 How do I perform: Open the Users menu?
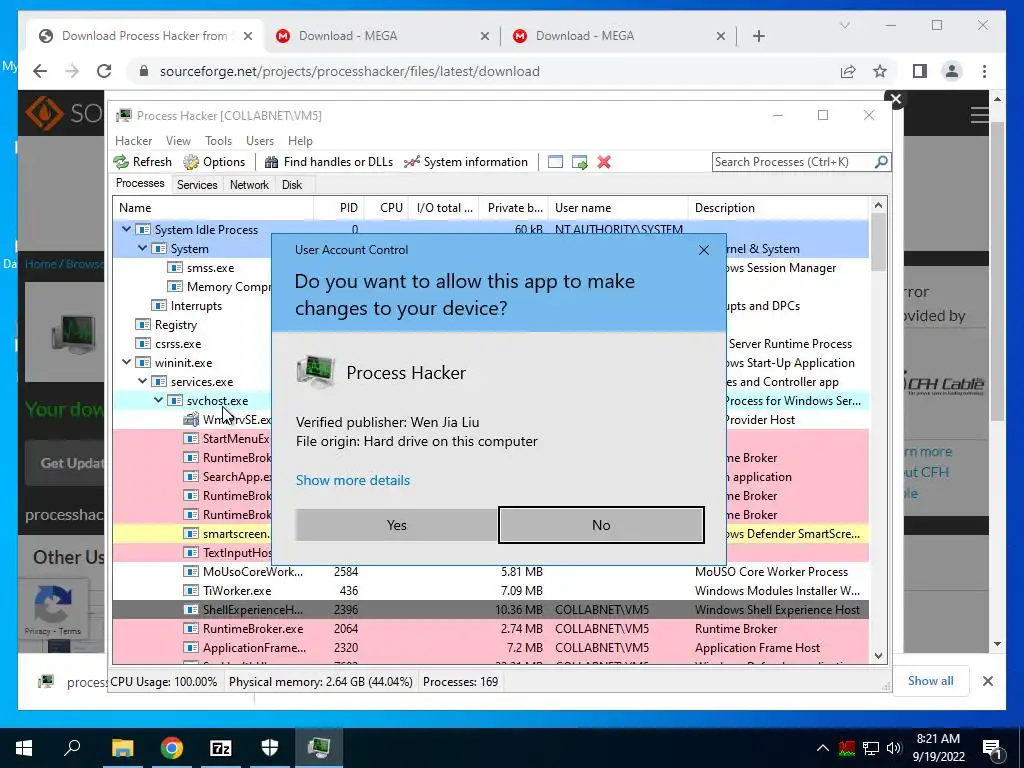click(x=260, y=141)
